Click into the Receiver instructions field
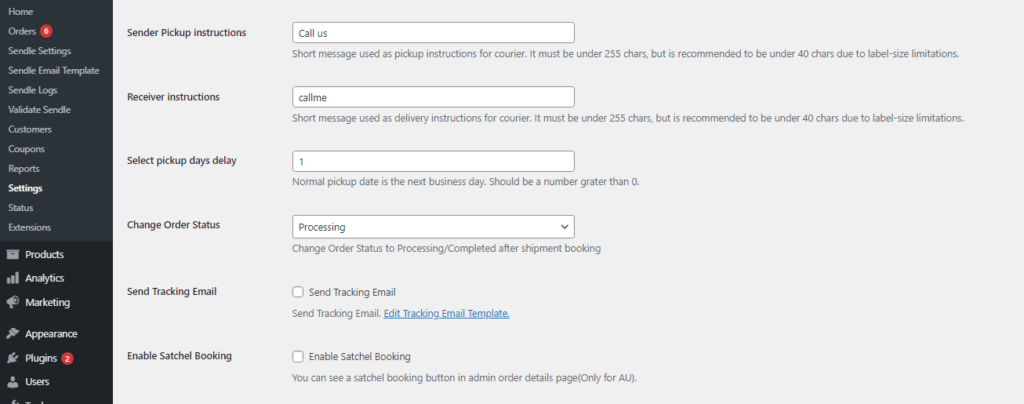This screenshot has width=1024, height=404. tap(433, 97)
